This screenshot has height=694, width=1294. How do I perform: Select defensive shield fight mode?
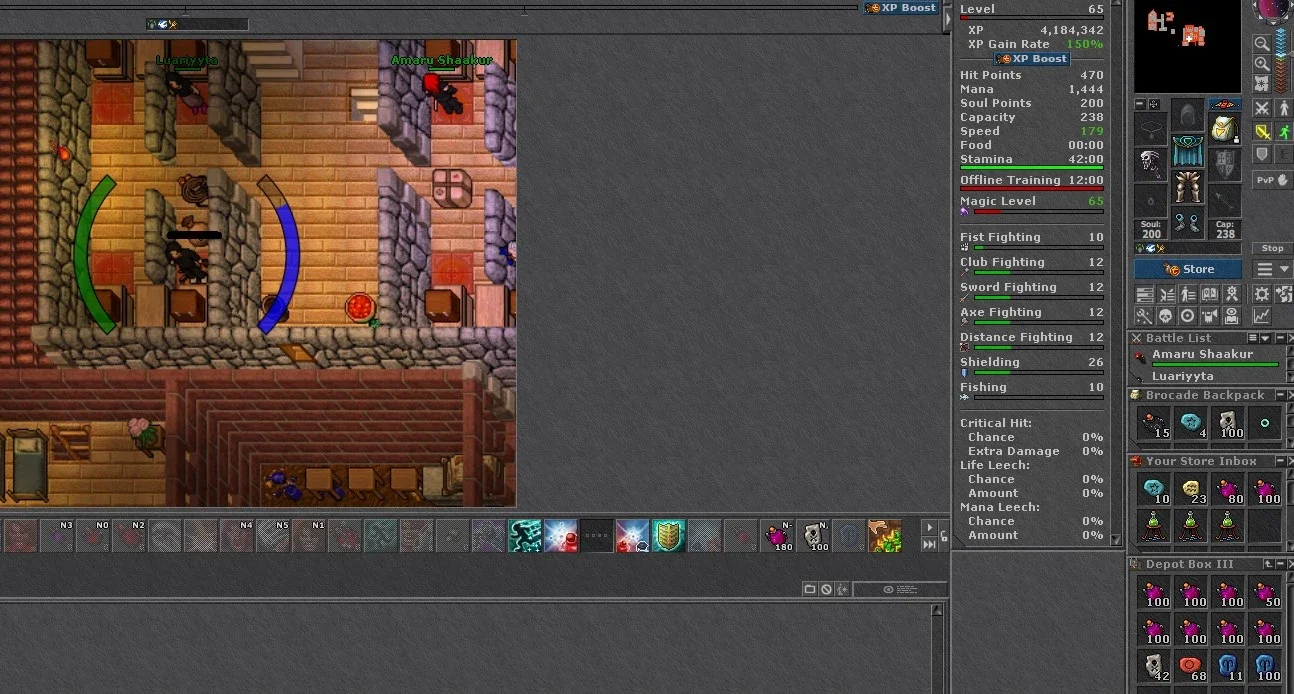tap(1262, 155)
